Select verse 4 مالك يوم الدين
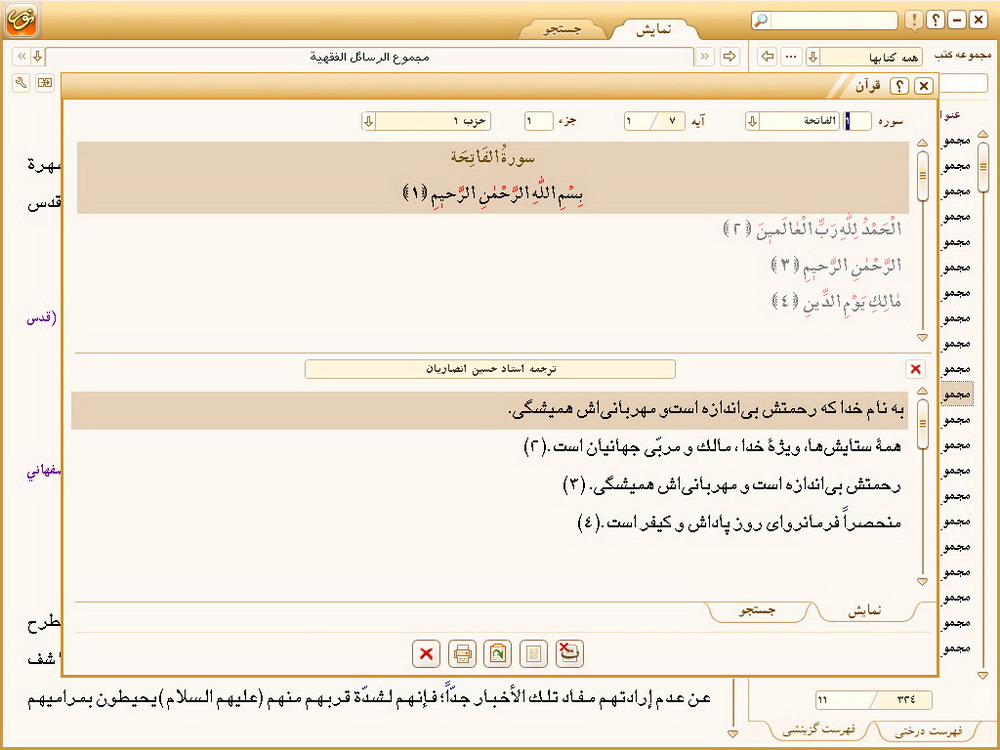Viewport: 1000px width, 750px height. point(836,300)
